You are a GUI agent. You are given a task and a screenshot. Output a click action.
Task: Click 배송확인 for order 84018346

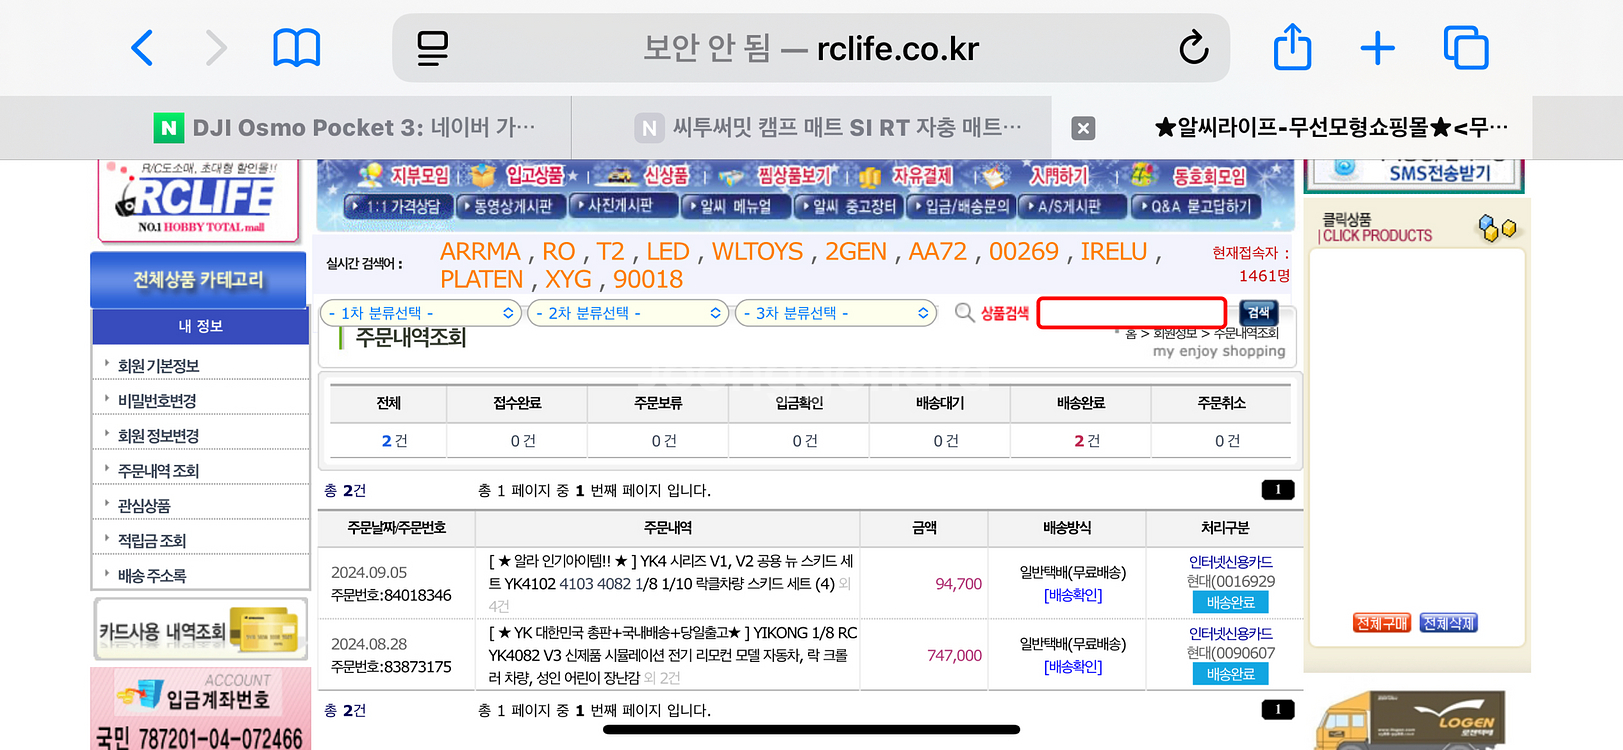pyautogui.click(x=1073, y=595)
